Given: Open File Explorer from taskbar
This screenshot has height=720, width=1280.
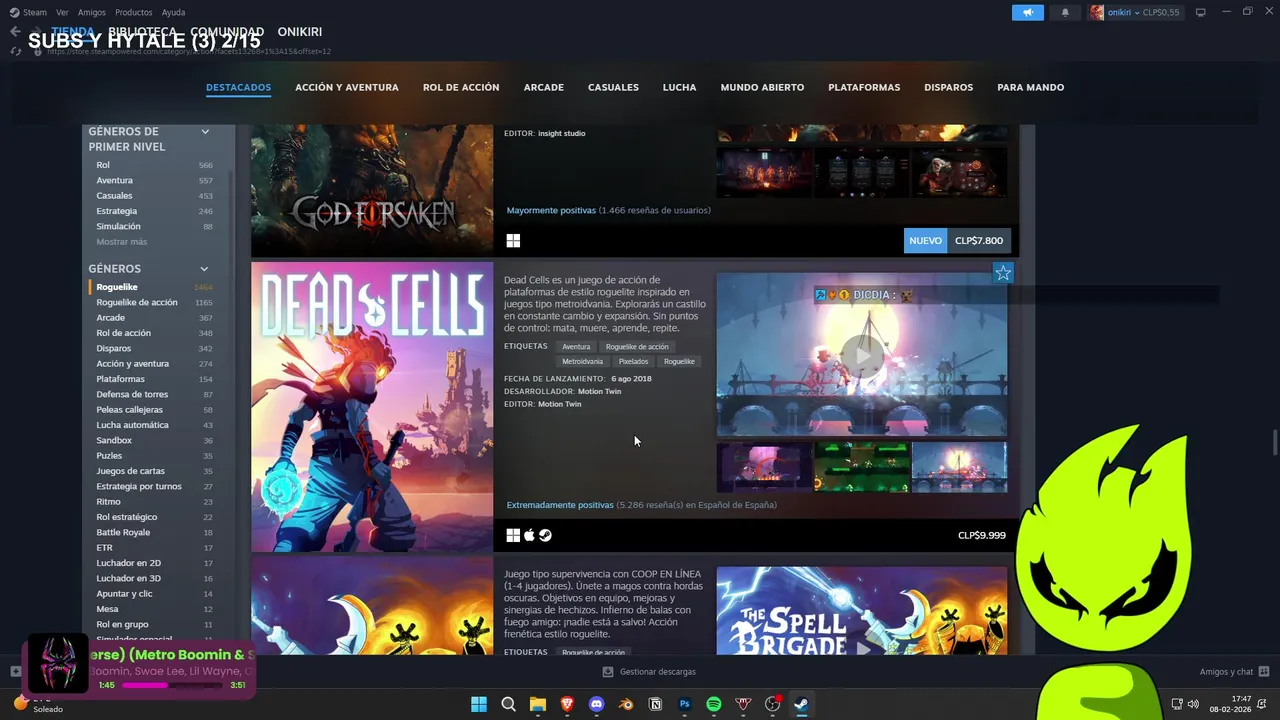Looking at the screenshot, I should [x=538, y=704].
